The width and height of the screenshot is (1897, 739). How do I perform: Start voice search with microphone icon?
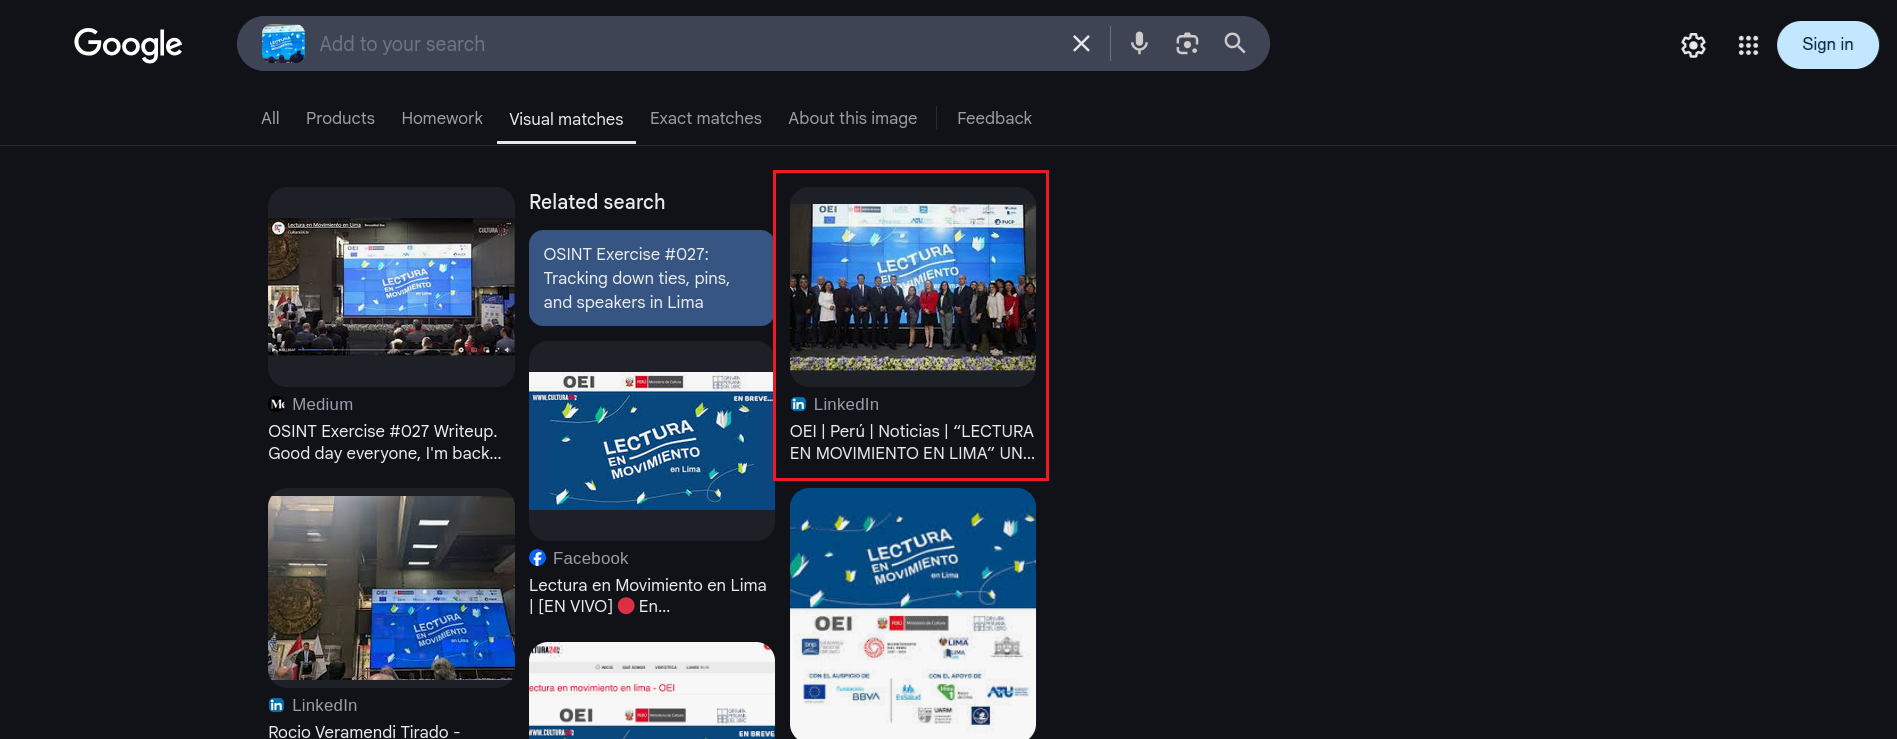coord(1139,44)
